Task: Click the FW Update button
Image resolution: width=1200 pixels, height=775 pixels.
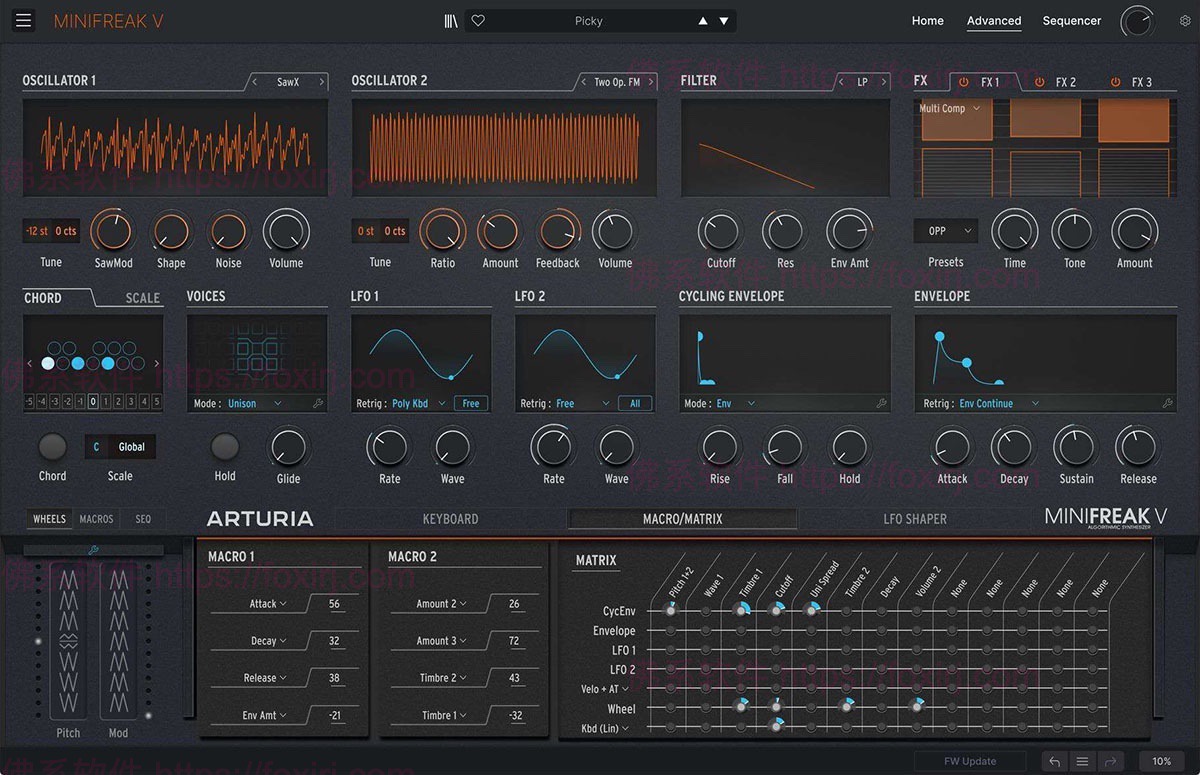Action: [x=969, y=760]
